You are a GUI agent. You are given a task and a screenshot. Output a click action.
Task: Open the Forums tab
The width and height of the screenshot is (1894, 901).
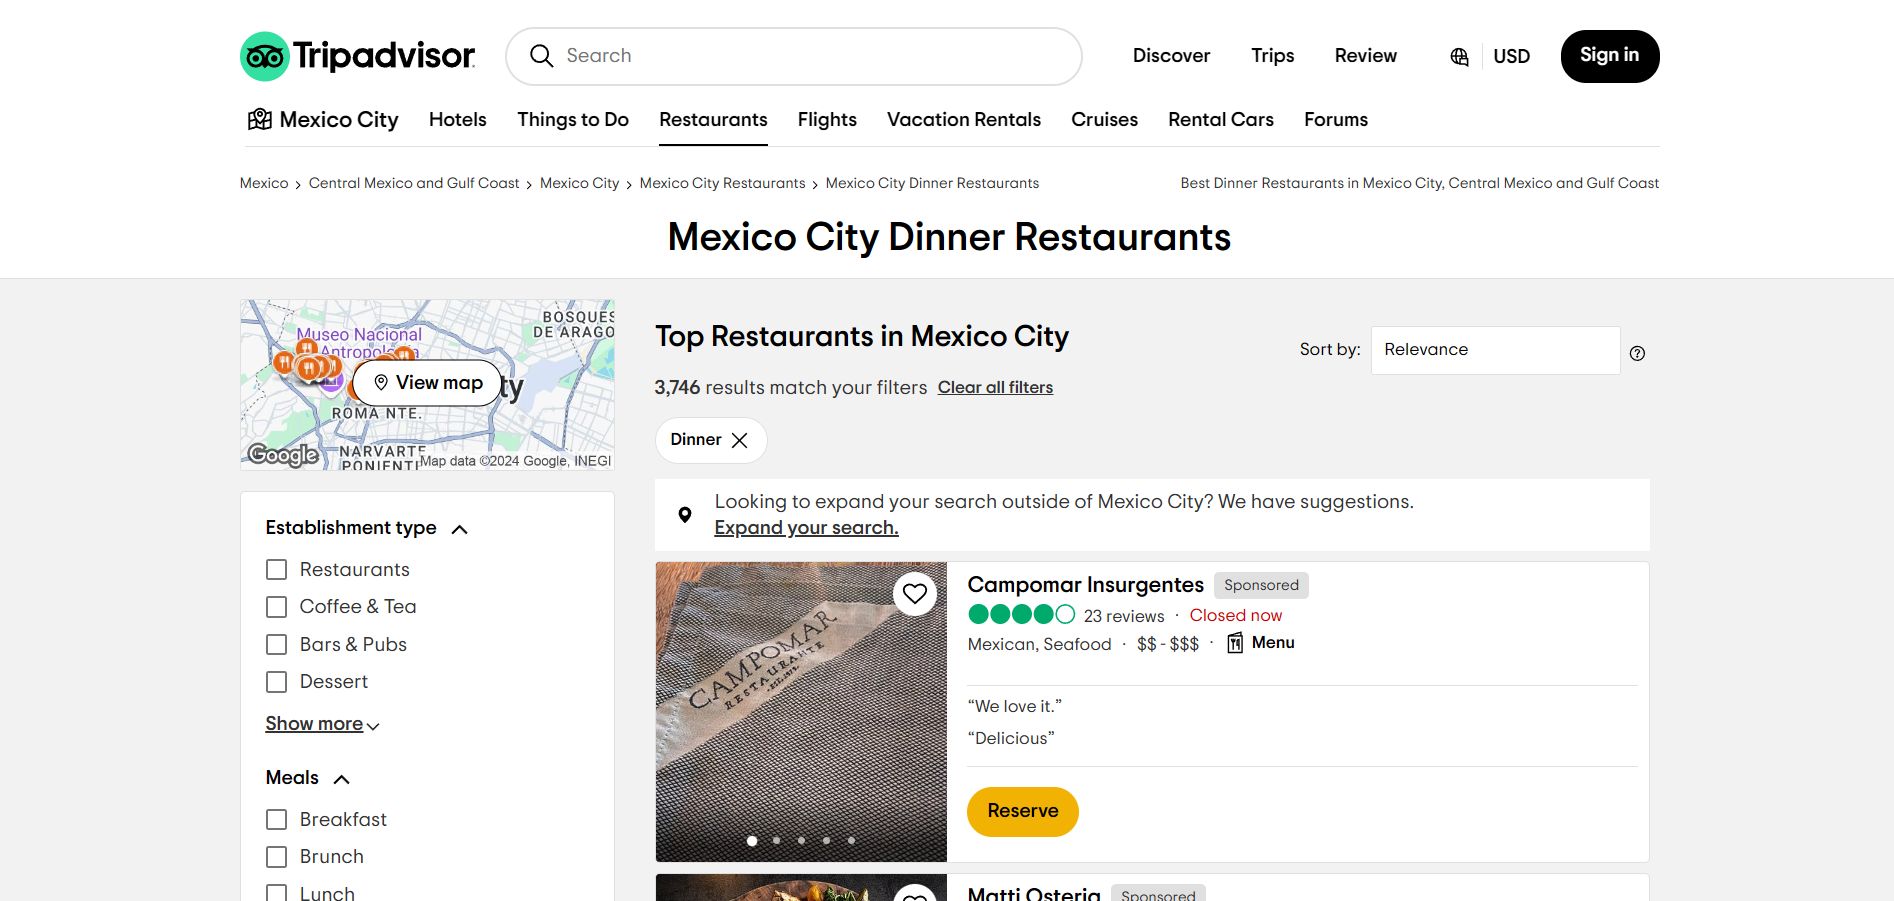click(x=1336, y=120)
